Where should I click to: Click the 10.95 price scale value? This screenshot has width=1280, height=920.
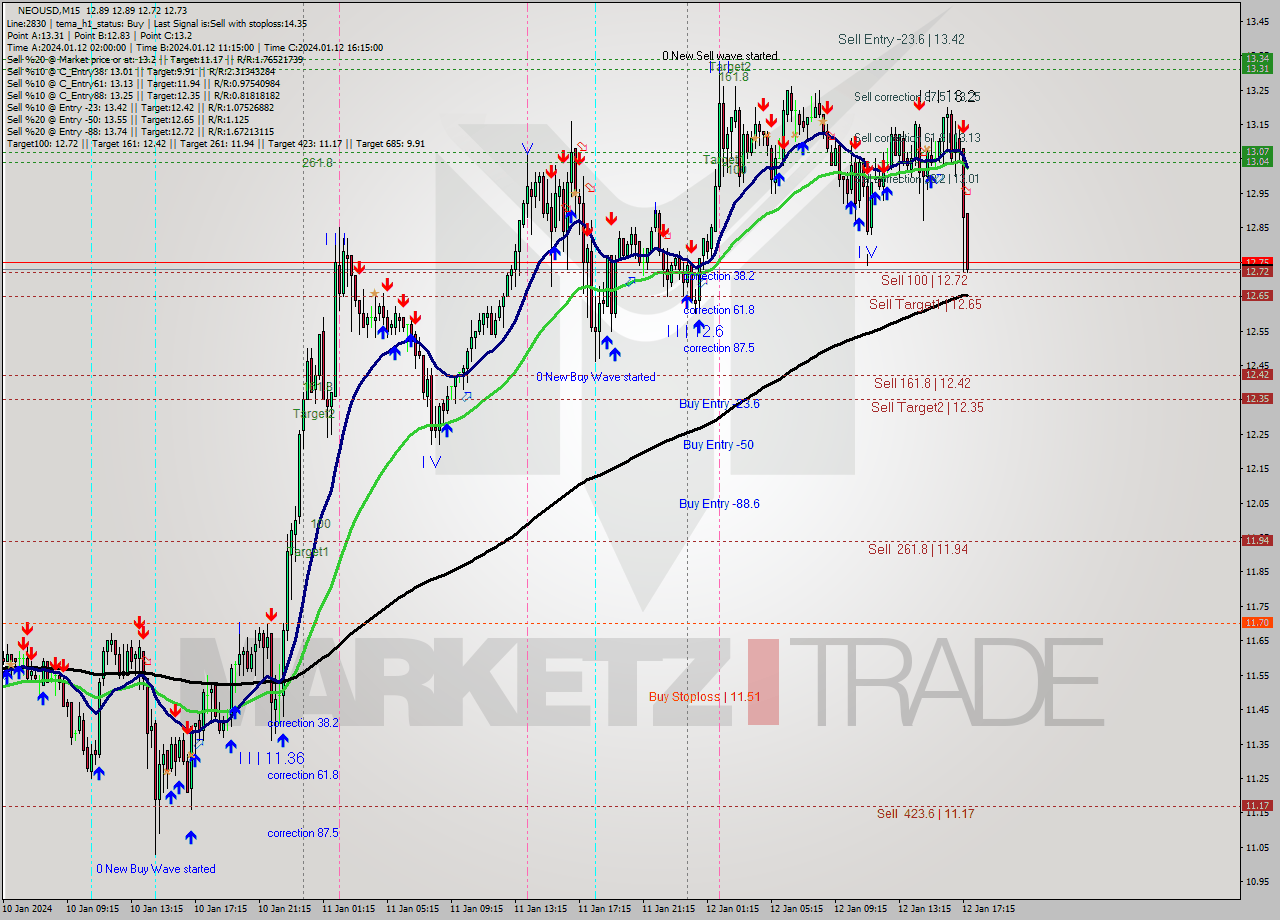pos(1257,882)
